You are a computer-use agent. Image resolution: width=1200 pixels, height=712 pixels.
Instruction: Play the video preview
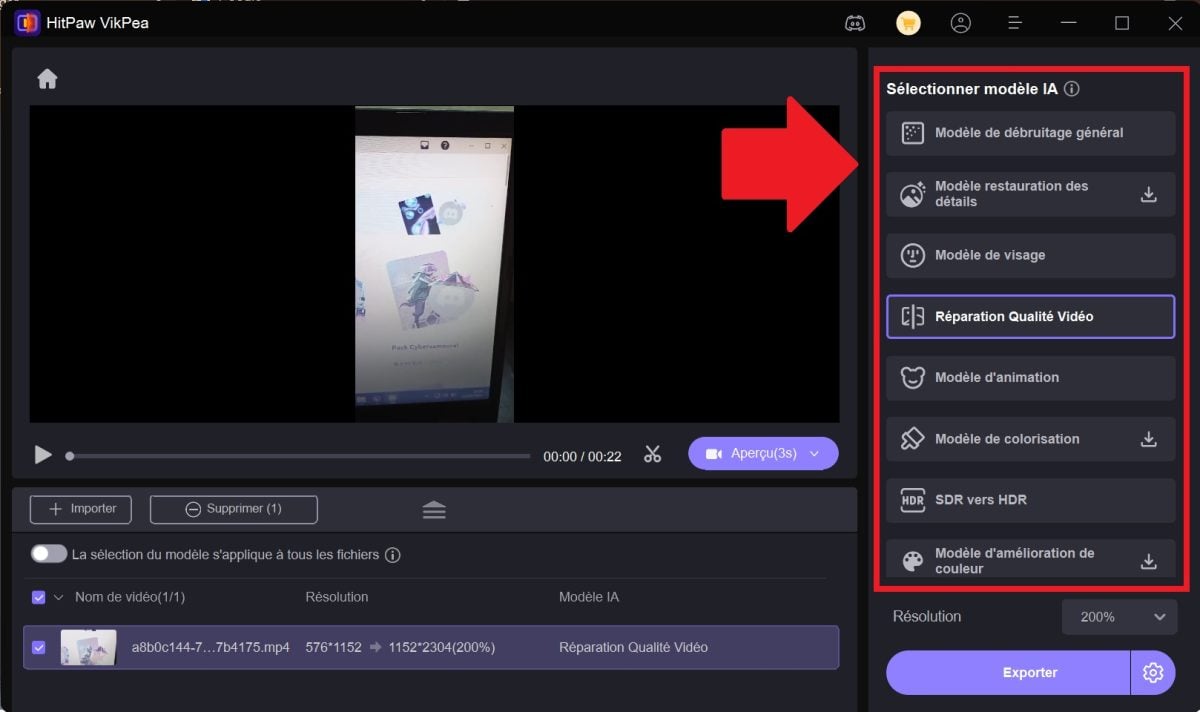[43, 455]
